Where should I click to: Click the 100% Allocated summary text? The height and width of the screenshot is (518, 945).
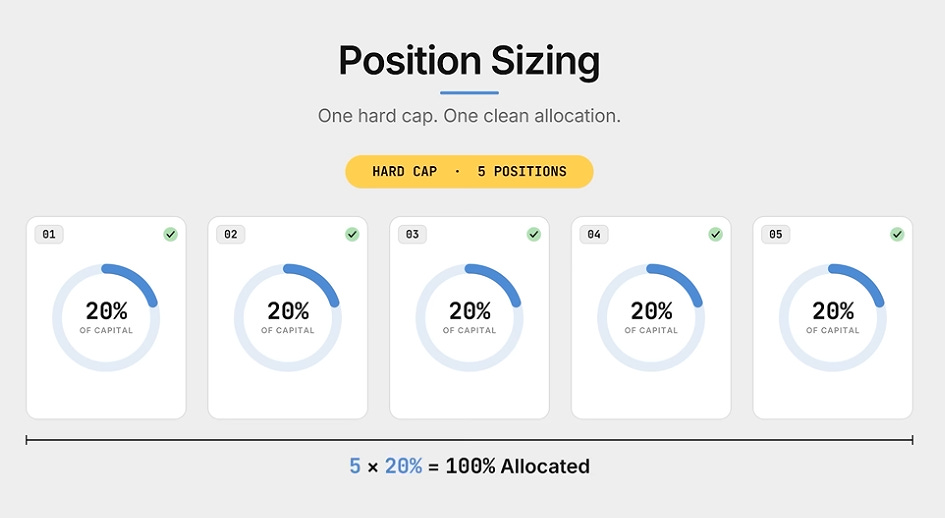pyautogui.click(x=518, y=466)
